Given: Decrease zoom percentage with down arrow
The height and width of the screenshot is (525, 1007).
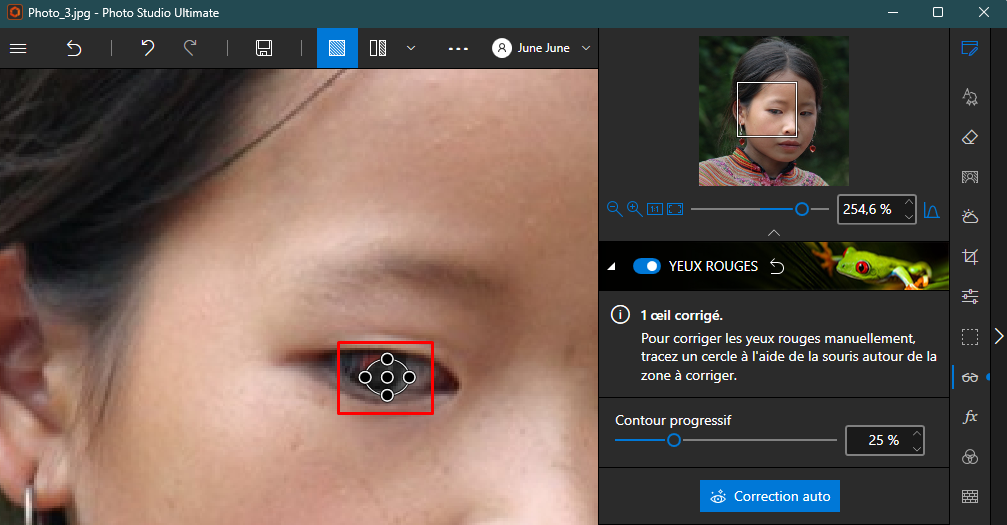Looking at the screenshot, I should pos(909,217).
